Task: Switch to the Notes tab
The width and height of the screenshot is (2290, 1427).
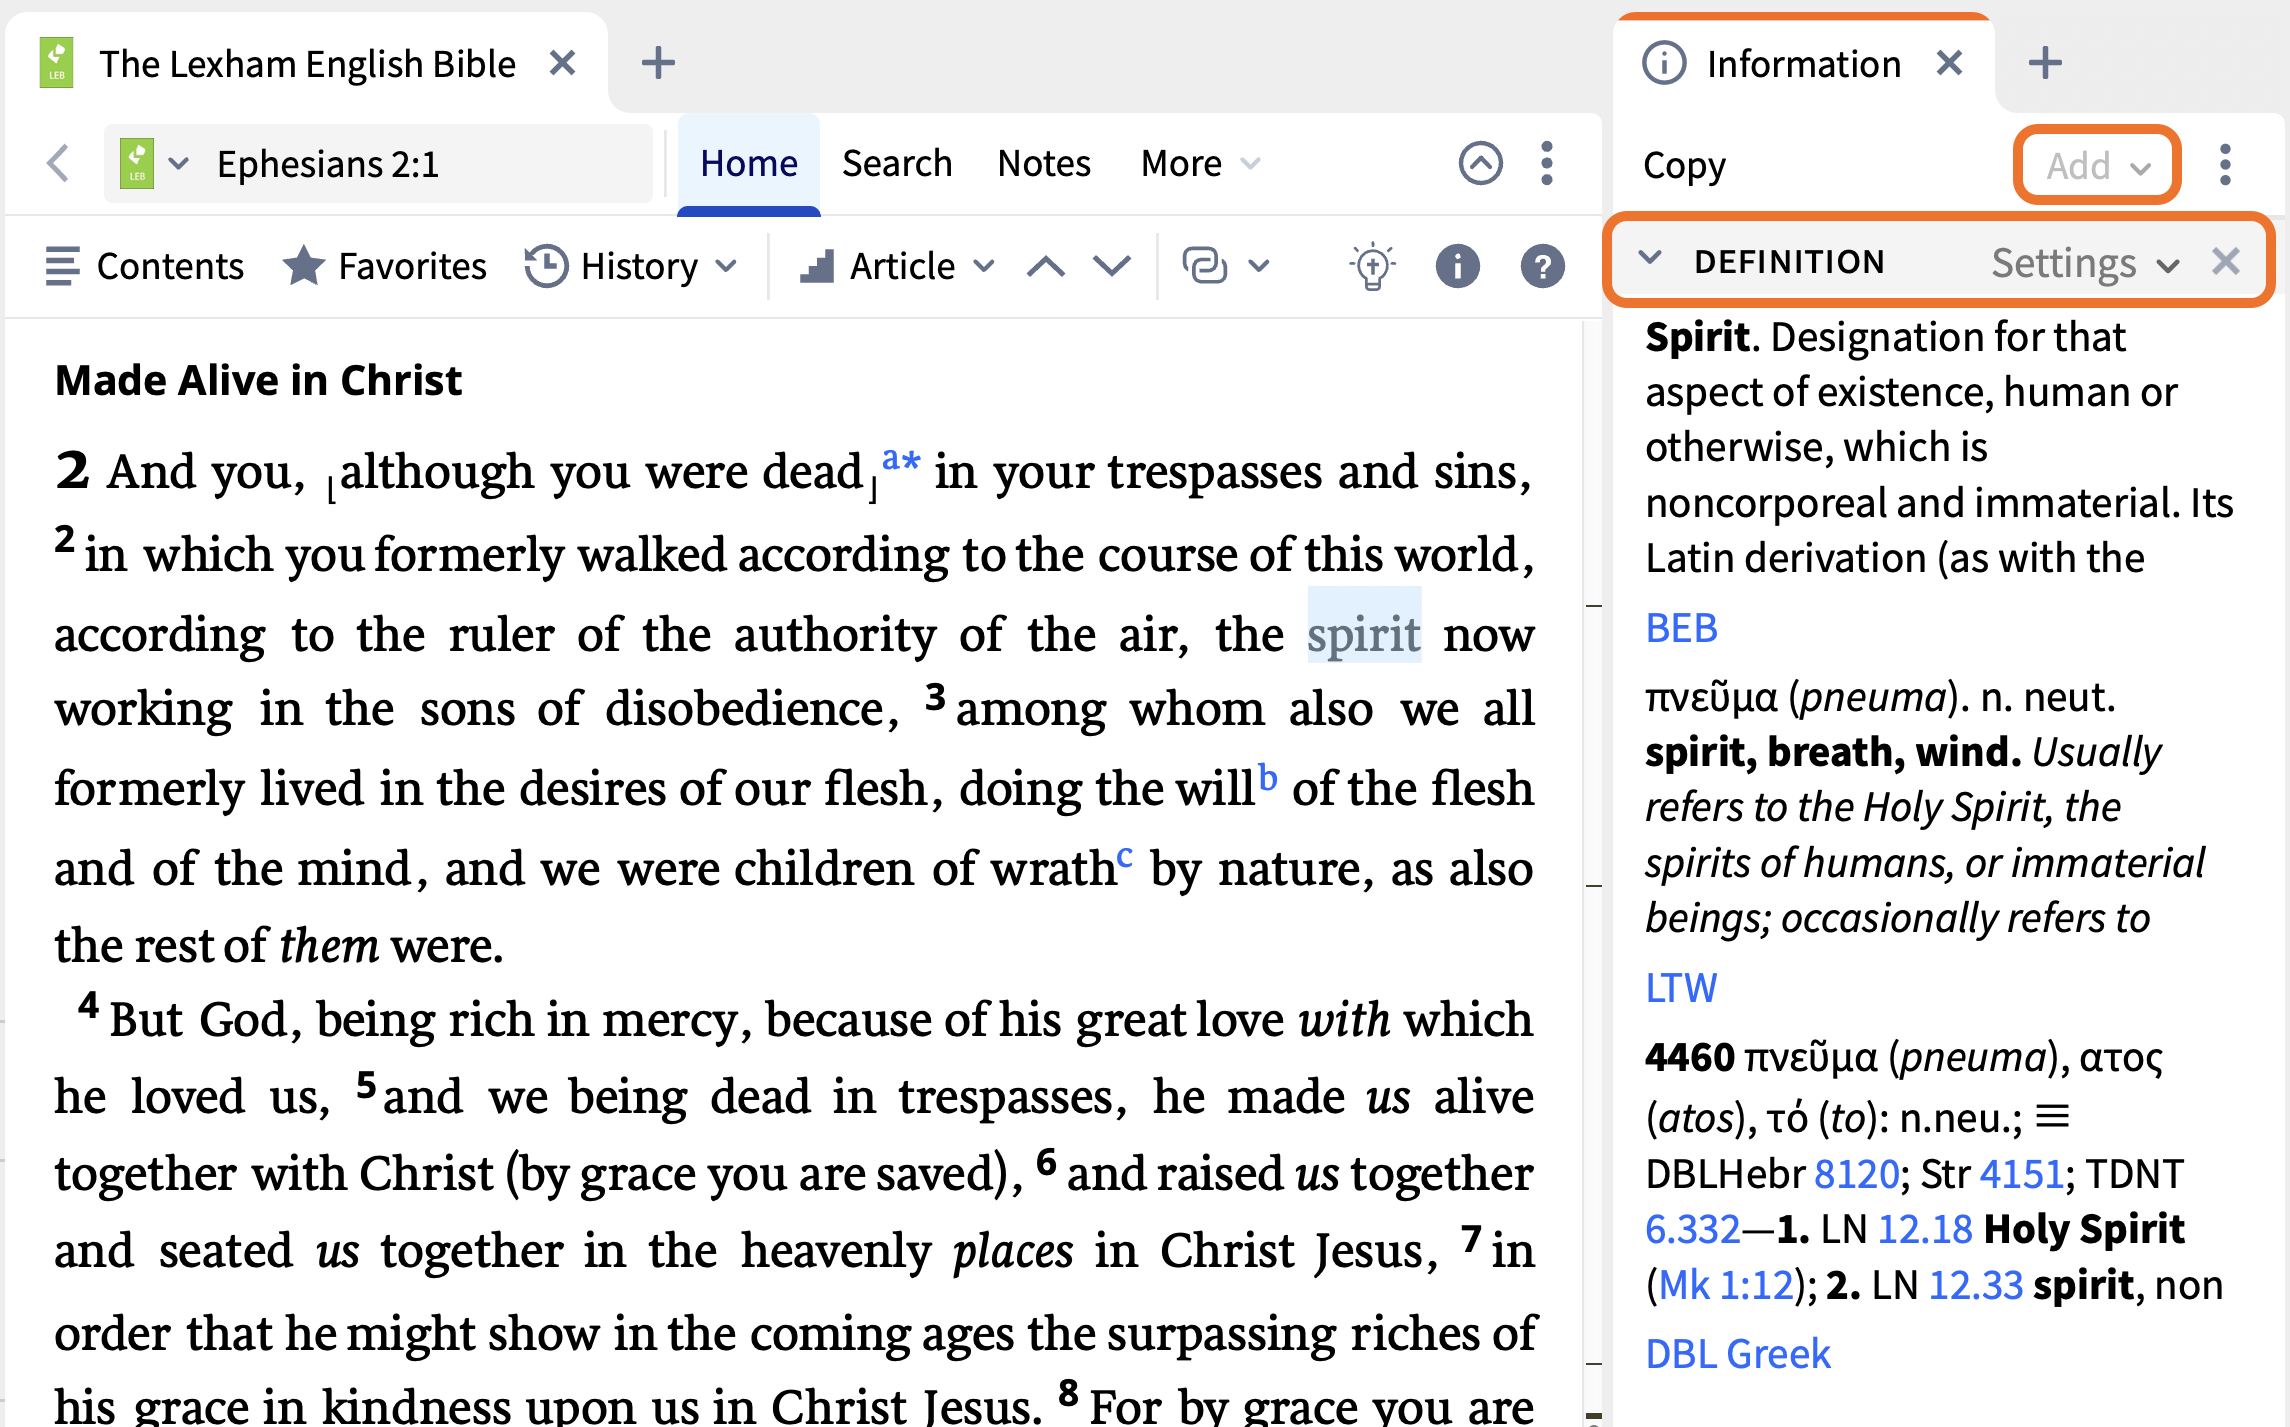Action: (1044, 163)
